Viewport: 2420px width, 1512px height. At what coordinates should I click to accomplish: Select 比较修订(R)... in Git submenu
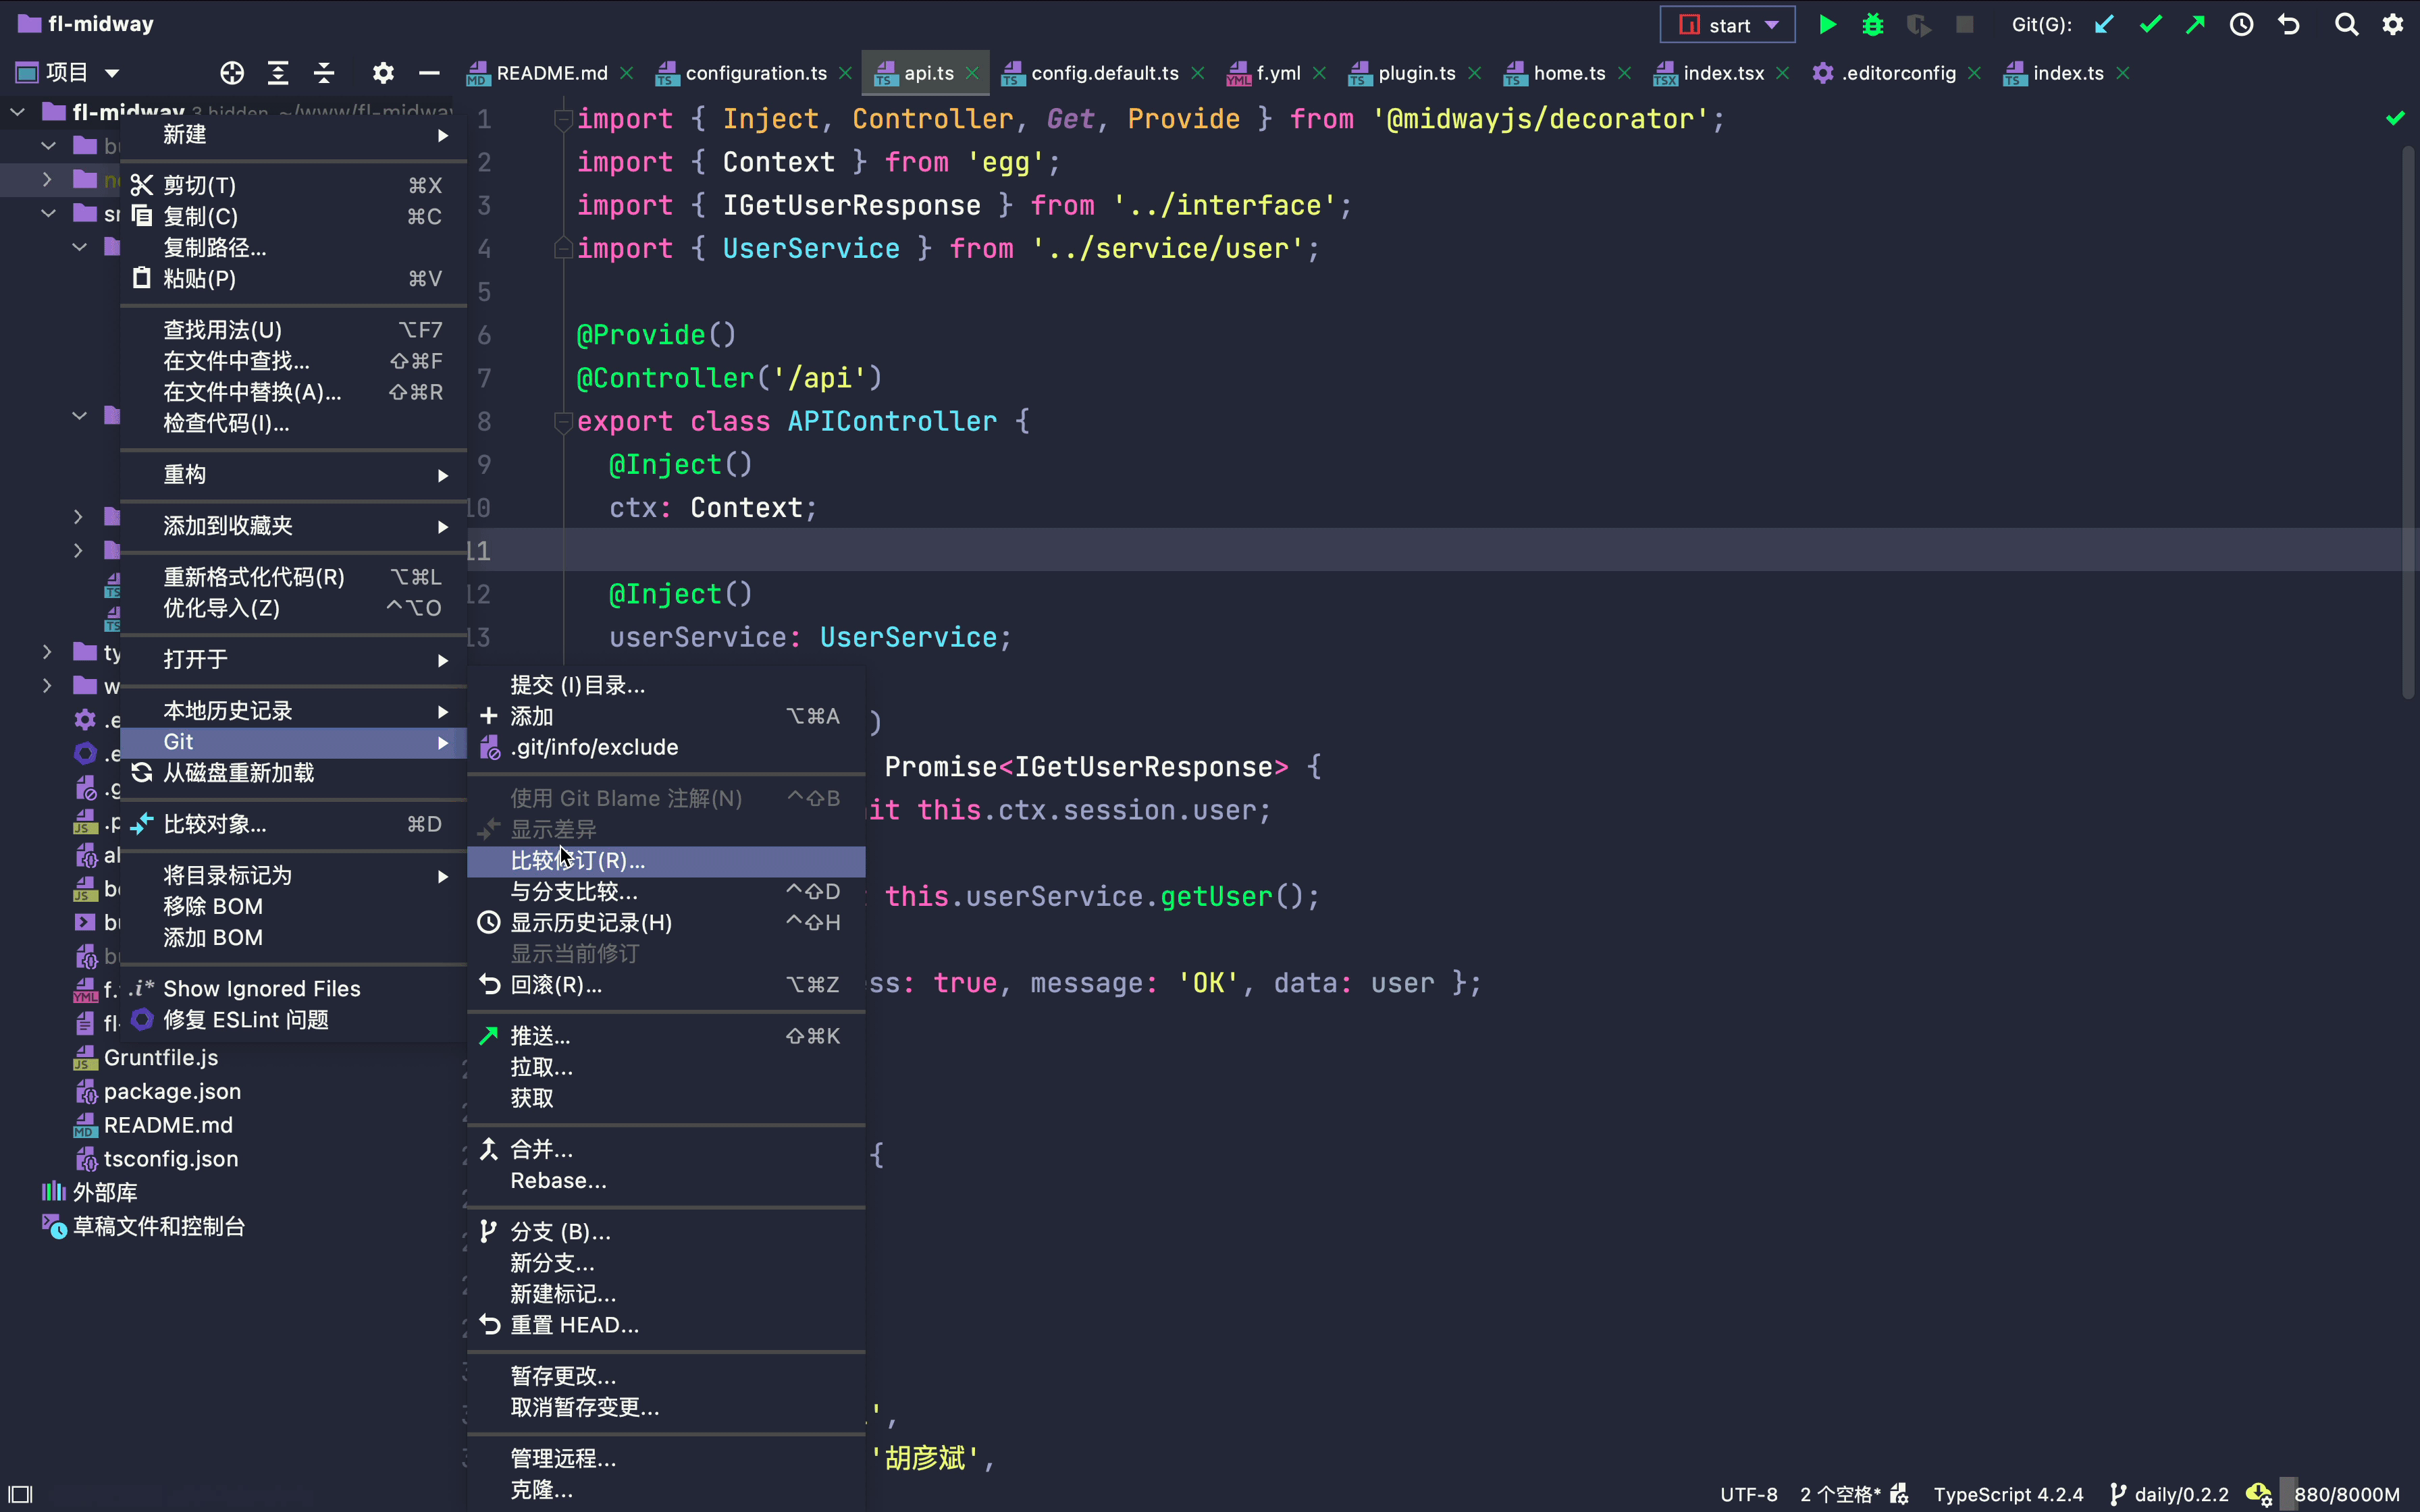(578, 861)
